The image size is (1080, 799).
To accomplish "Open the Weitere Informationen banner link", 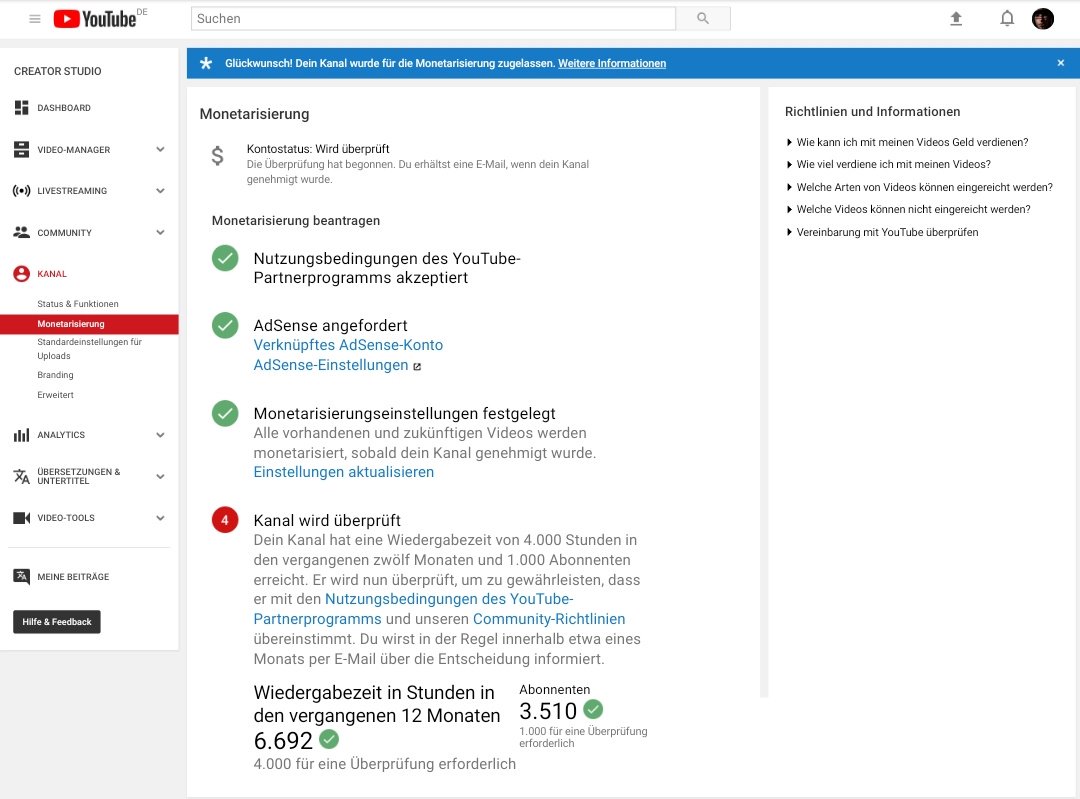I will 612,63.
